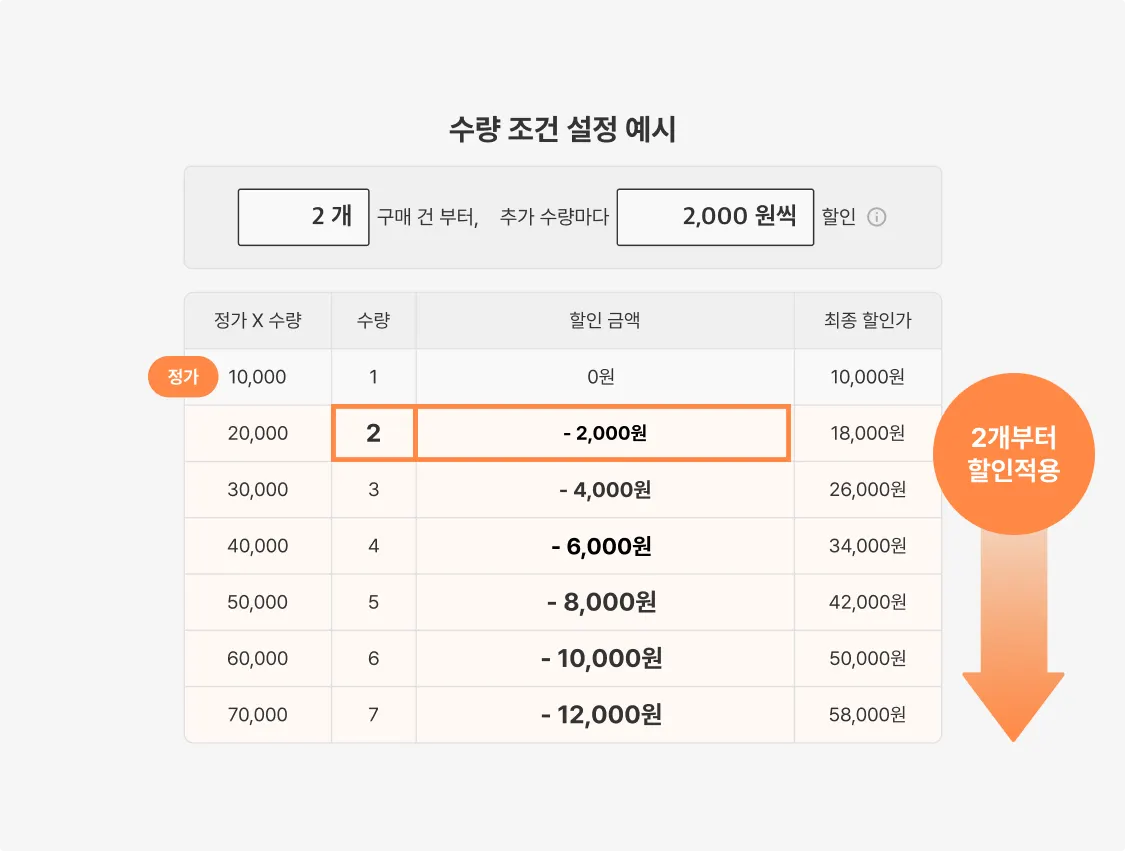The image size is (1125, 851).
Task: Select the 30,000 list price cell
Action: pyautogui.click(x=258, y=489)
